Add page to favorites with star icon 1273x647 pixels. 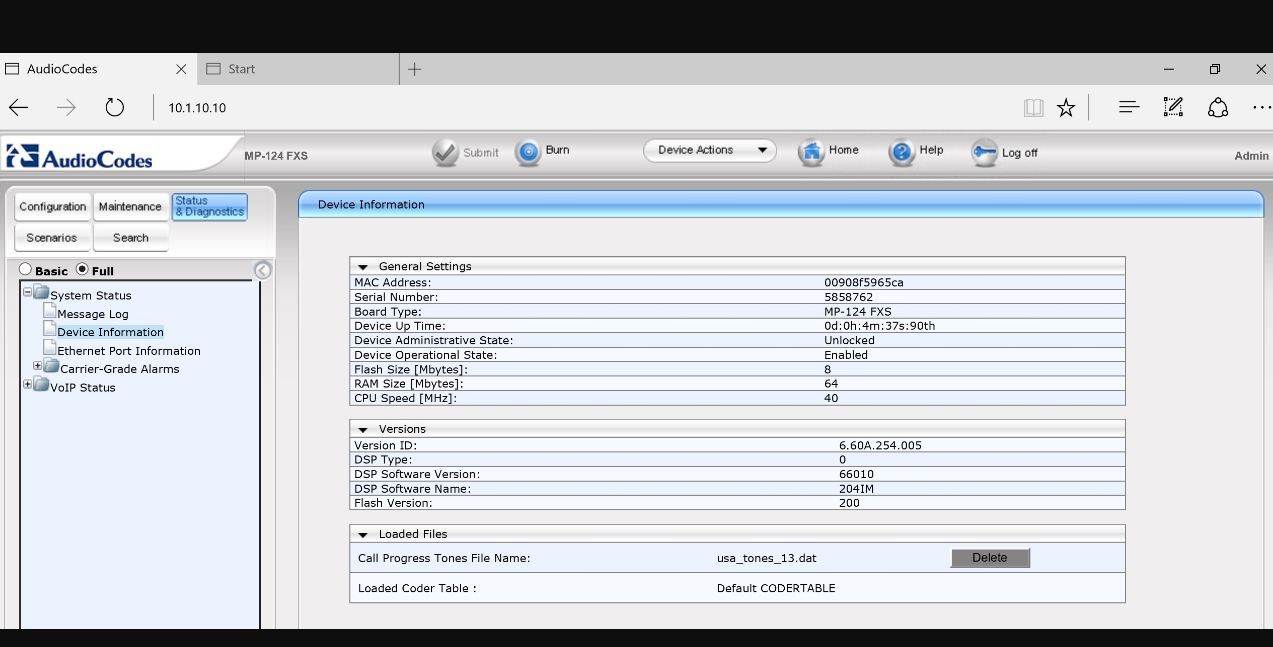click(1066, 108)
